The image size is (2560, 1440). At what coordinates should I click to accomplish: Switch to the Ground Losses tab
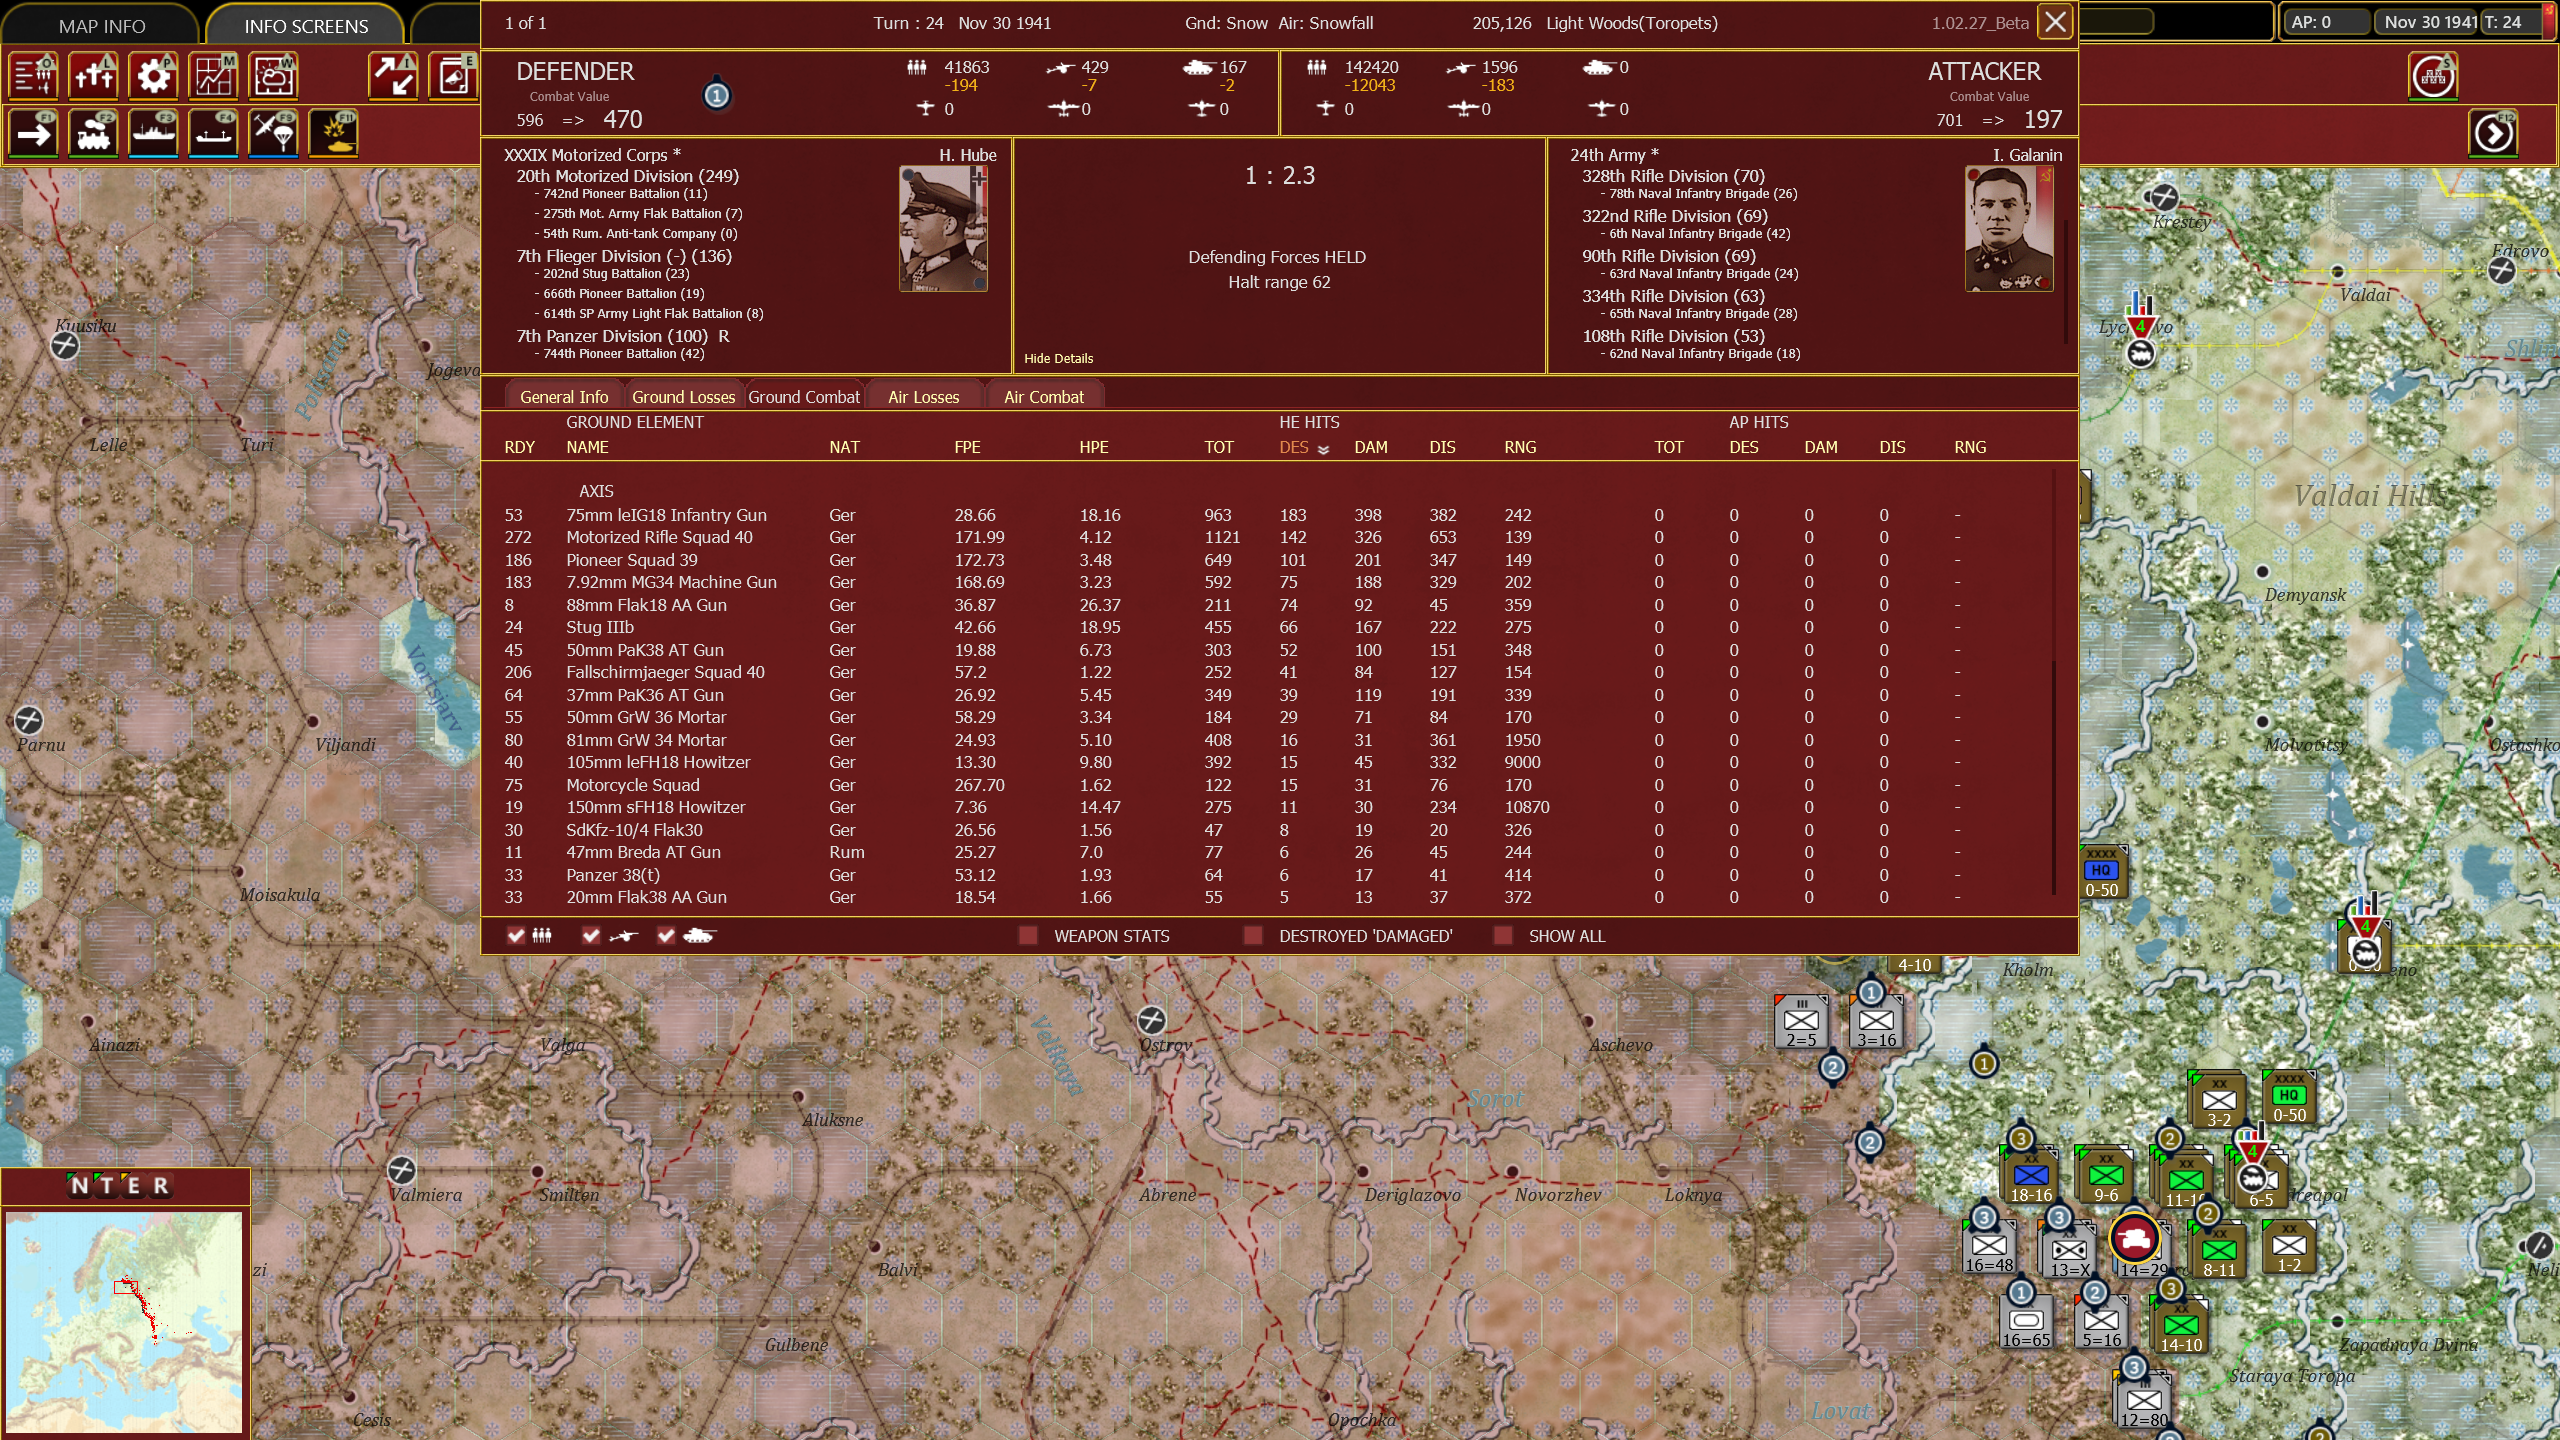coord(683,397)
